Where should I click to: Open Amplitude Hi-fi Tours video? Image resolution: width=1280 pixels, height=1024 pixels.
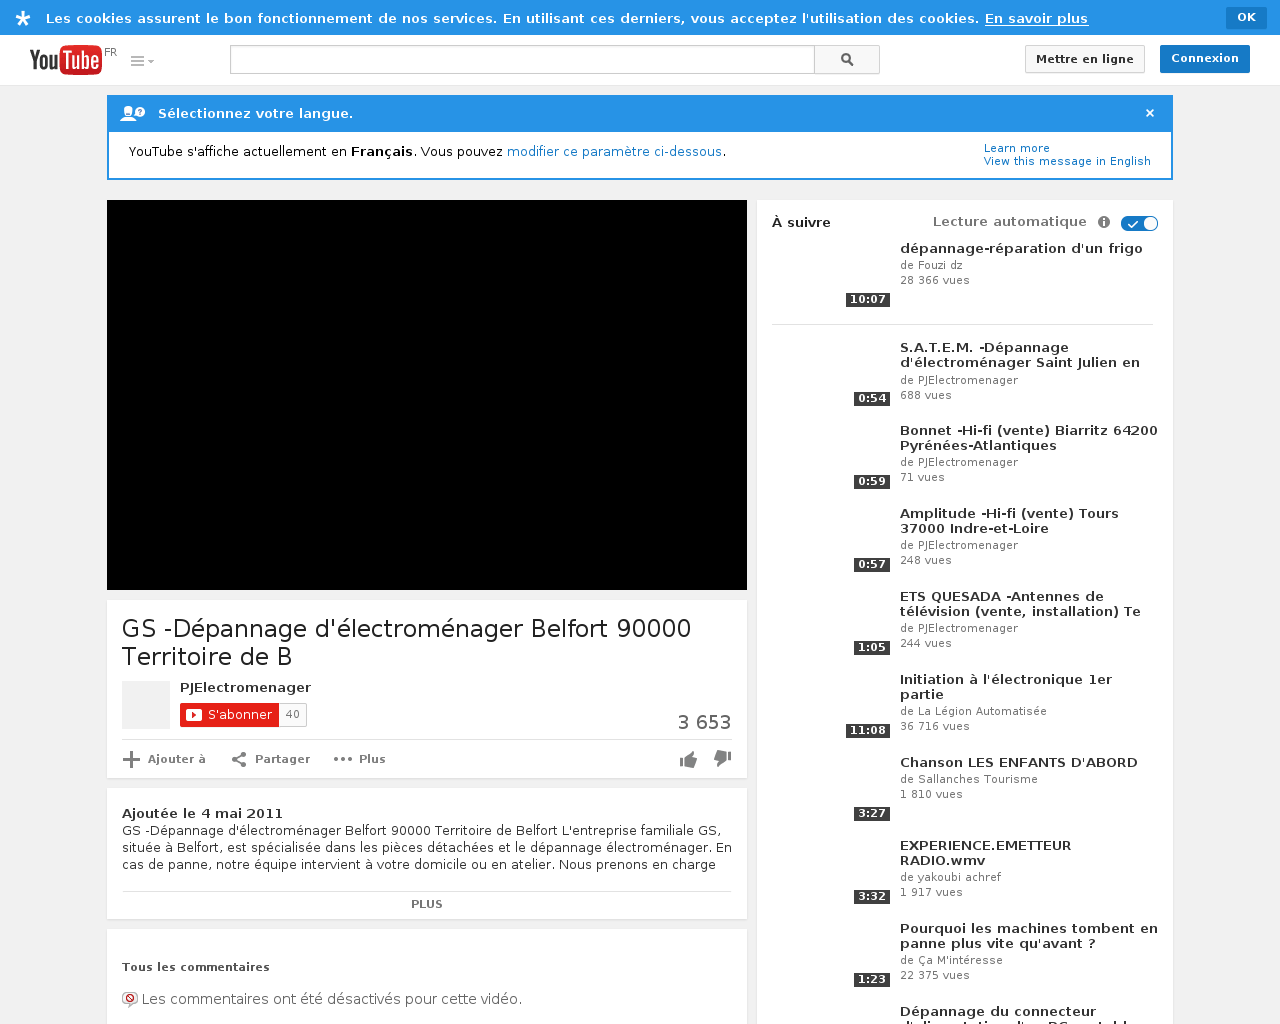(x=1009, y=521)
